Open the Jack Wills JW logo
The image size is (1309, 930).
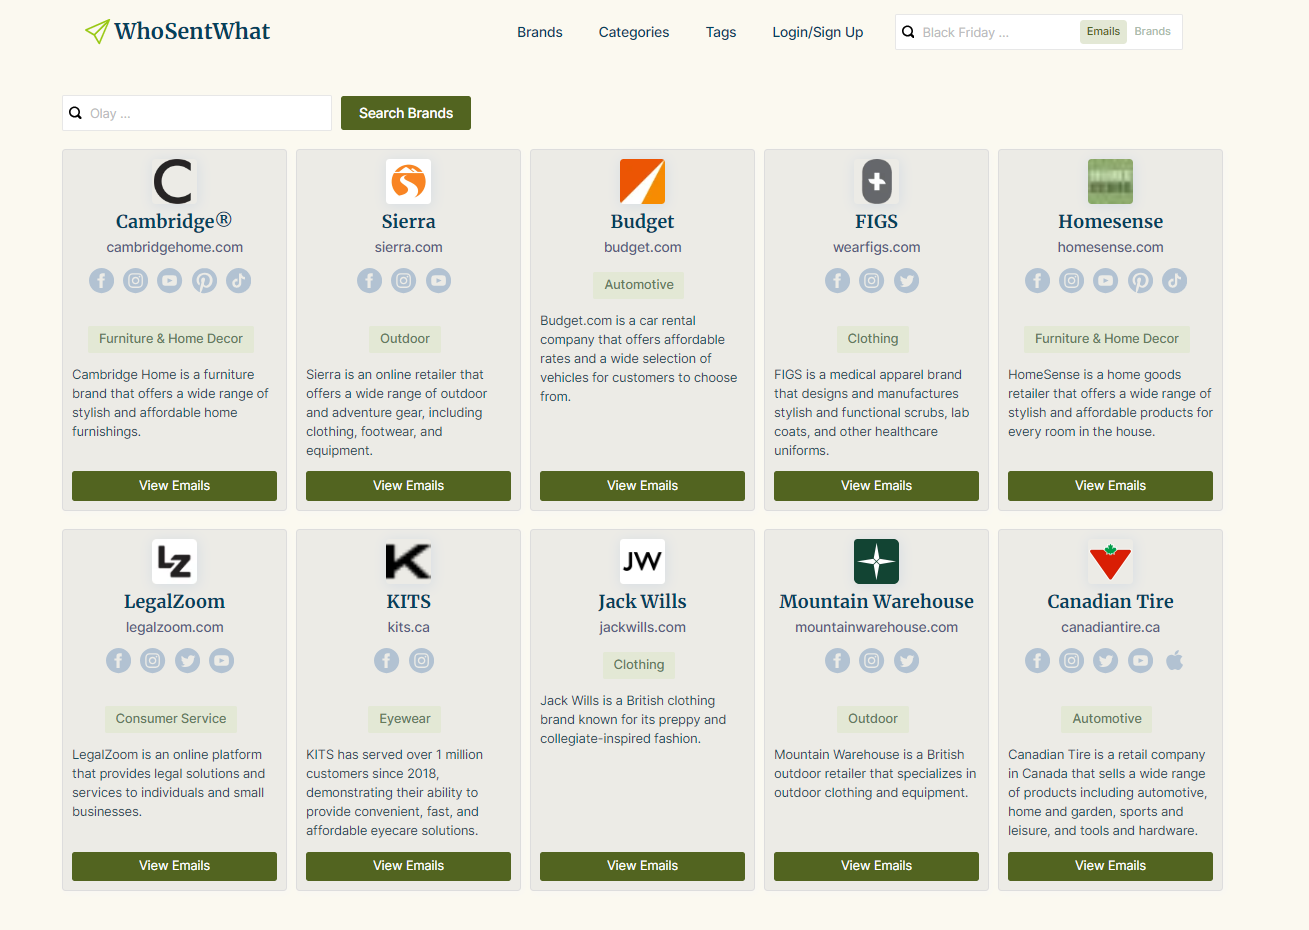(x=642, y=562)
